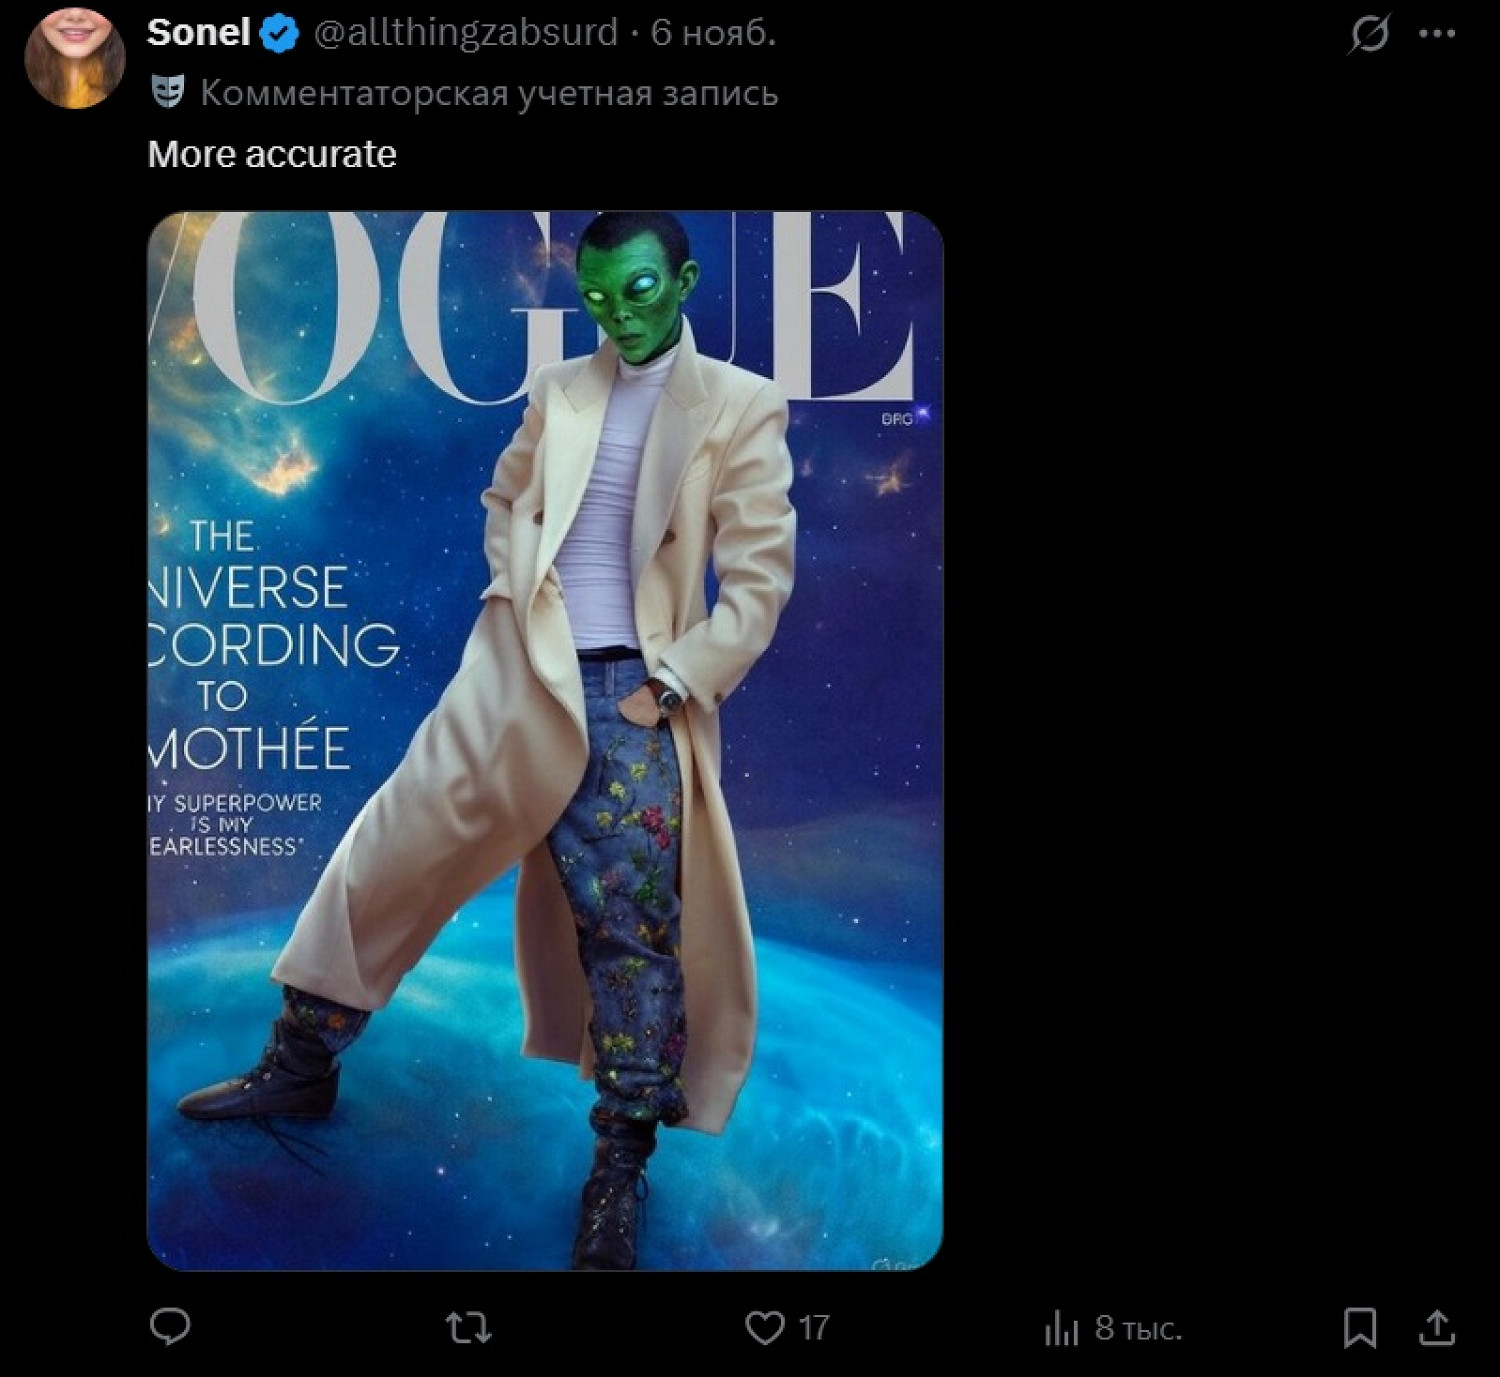Screen dimensions: 1500x1377
Task: Click the theater masks commentary icon
Action: [168, 93]
